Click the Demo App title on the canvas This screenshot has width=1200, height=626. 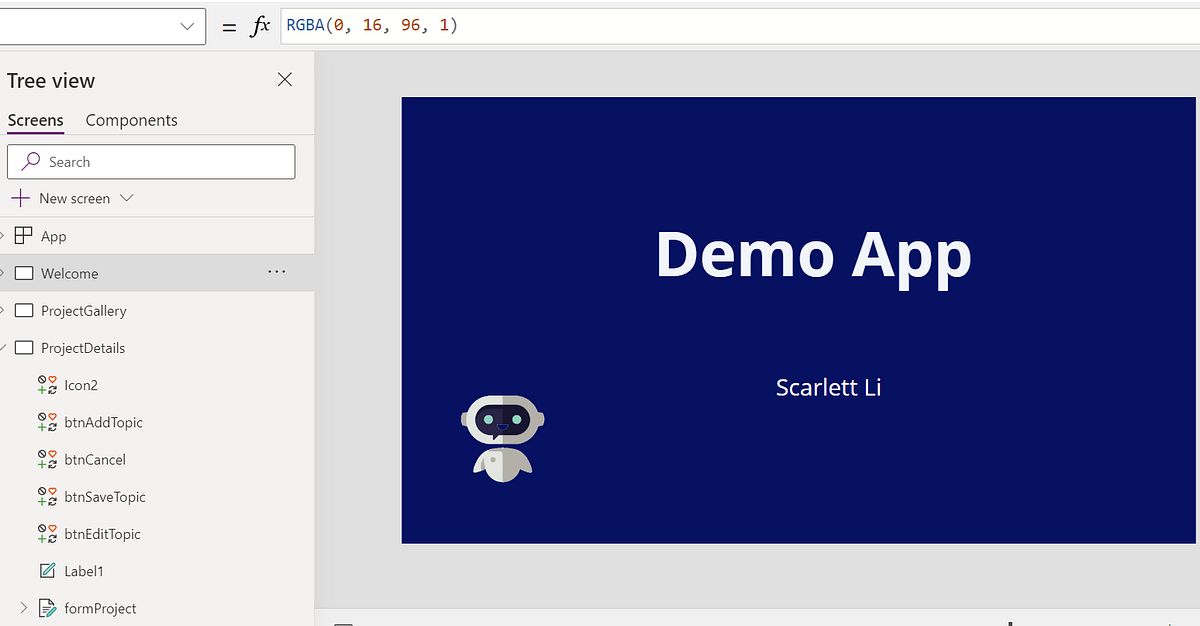point(813,255)
